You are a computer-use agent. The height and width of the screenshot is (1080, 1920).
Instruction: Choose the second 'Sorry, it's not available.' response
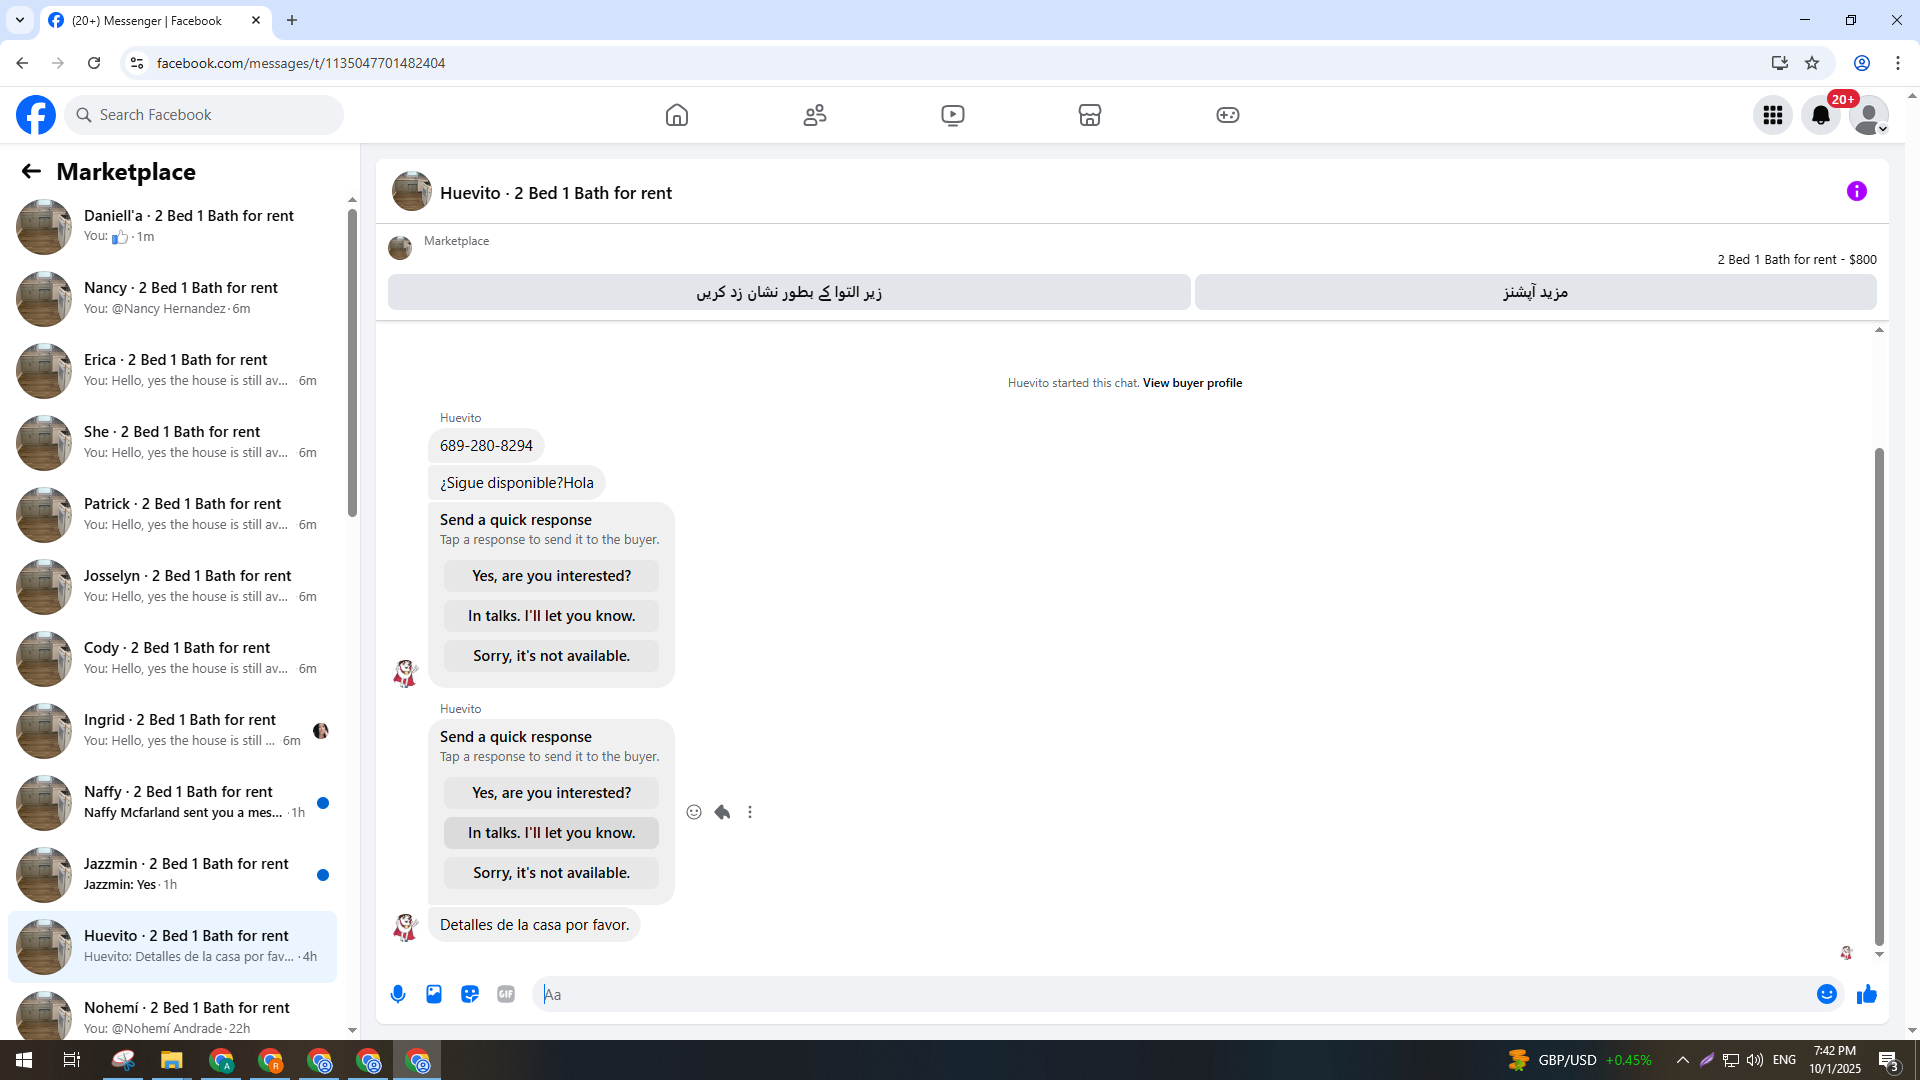tap(551, 873)
